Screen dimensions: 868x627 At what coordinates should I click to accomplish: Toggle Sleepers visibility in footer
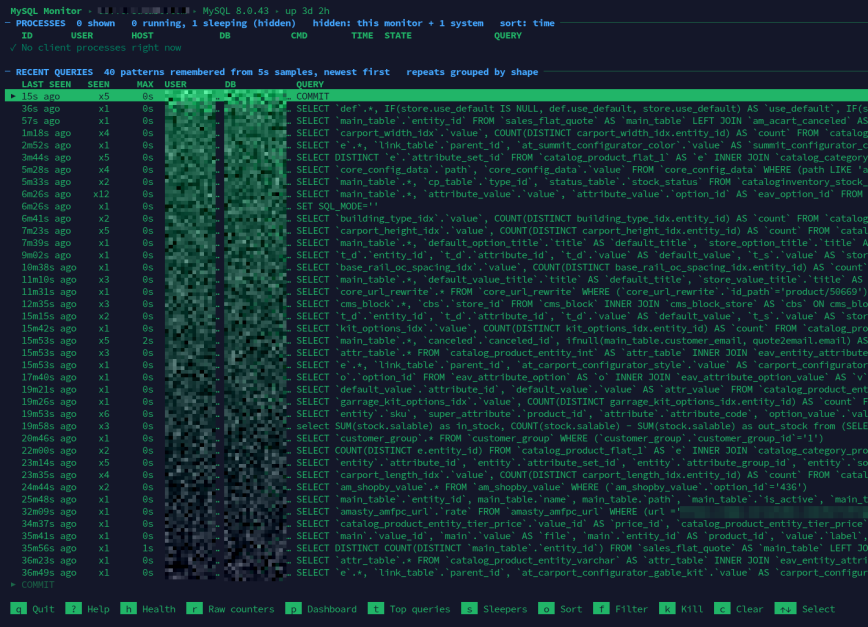pos(505,609)
